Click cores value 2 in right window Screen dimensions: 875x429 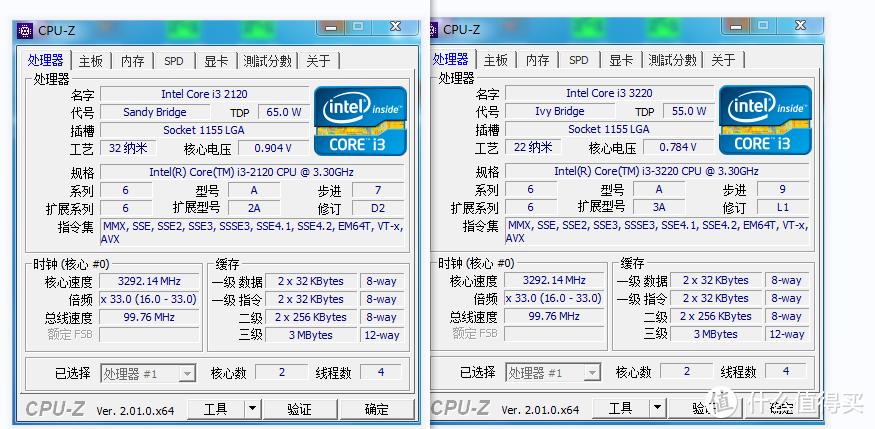[x=686, y=371]
